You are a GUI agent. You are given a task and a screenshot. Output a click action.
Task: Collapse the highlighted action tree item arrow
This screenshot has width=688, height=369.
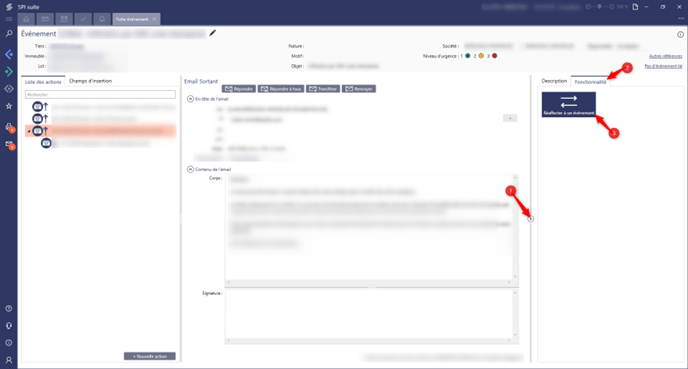(x=29, y=131)
